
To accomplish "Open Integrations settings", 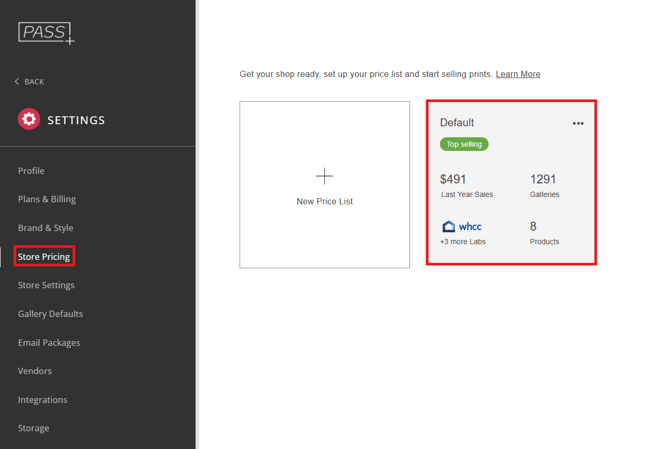I will (x=43, y=400).
